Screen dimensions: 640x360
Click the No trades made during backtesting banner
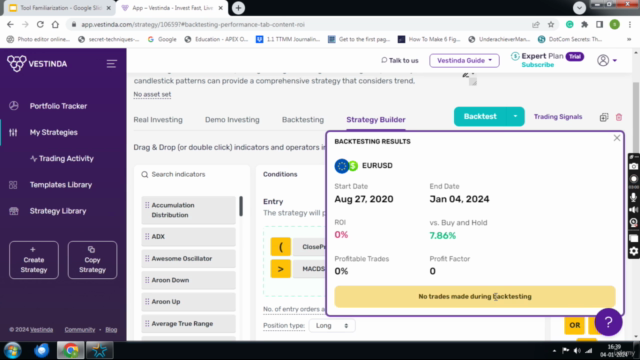pos(475,297)
